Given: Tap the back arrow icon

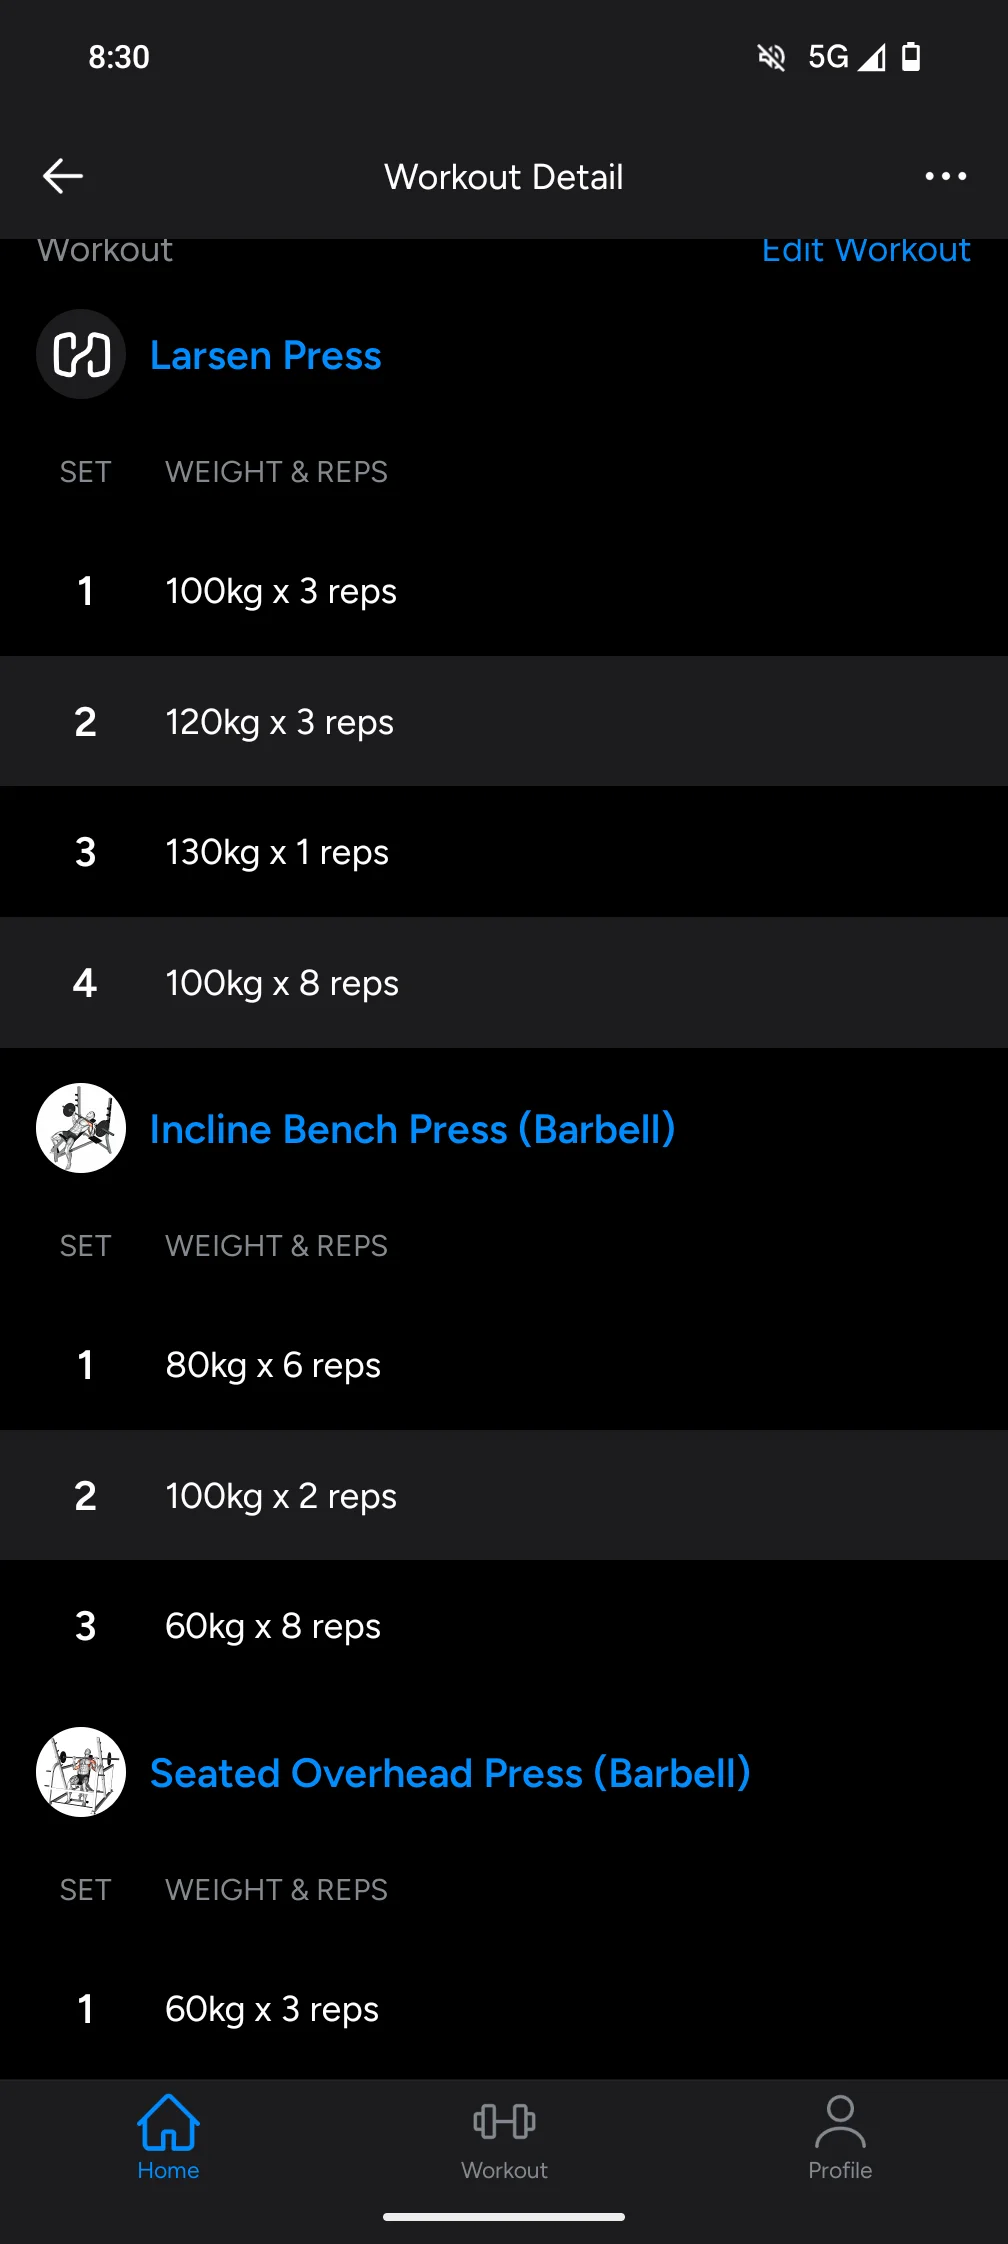Looking at the screenshot, I should [x=63, y=176].
